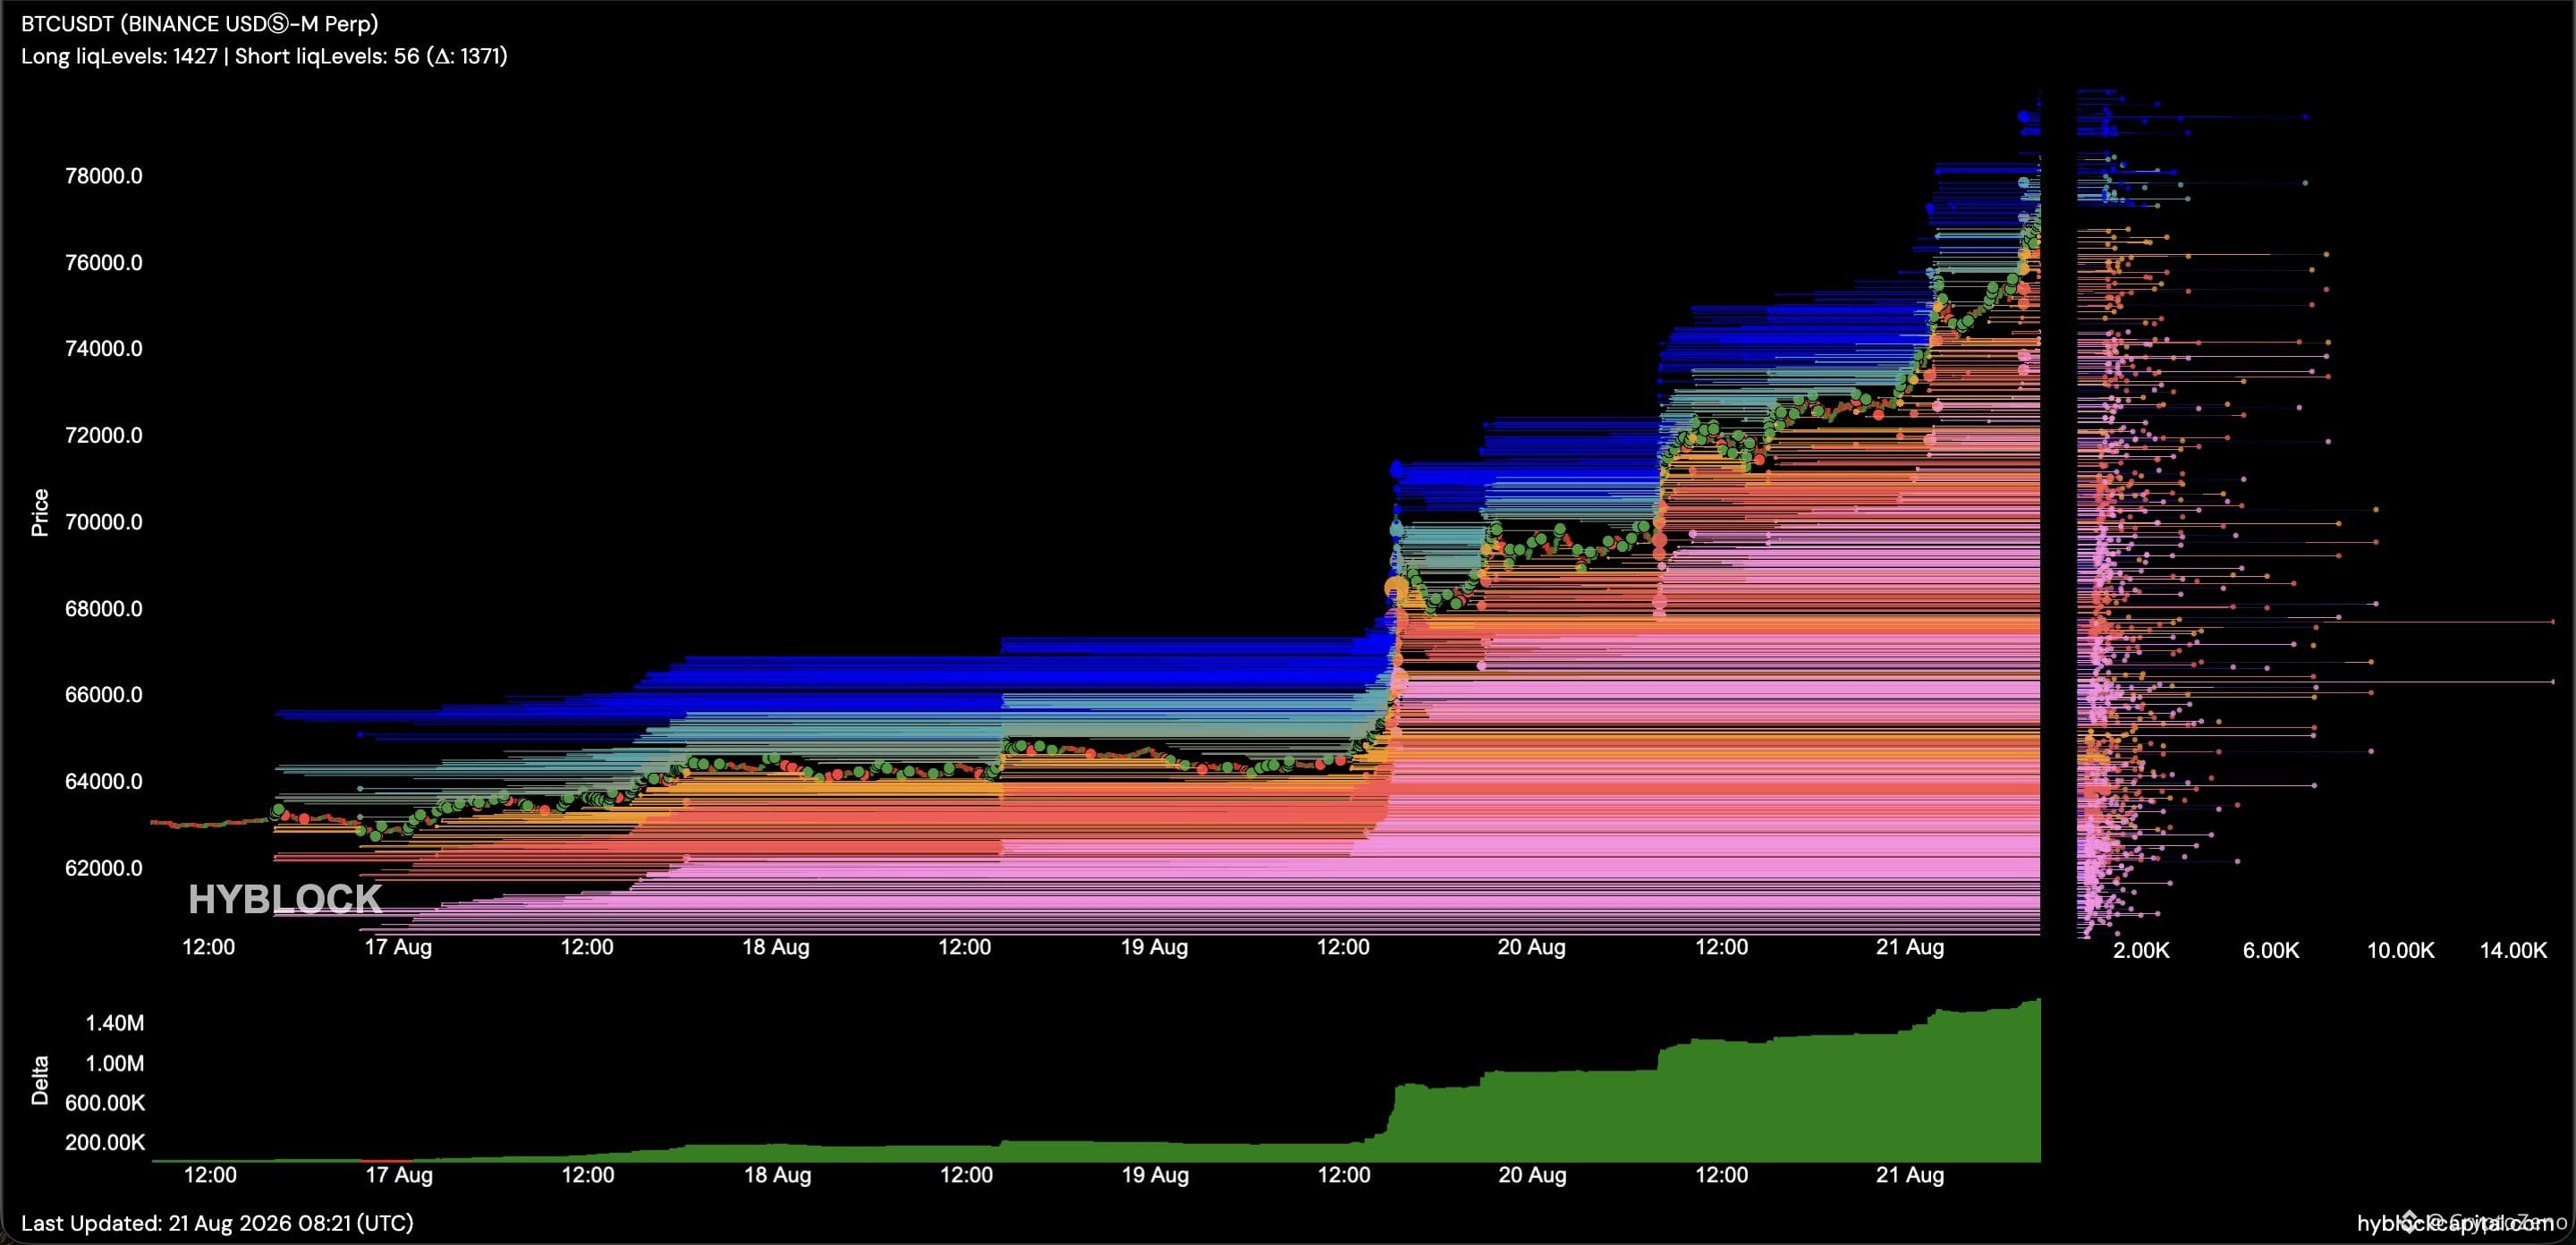The width and height of the screenshot is (2576, 1245).
Task: Click the 76000.0 price axis label
Action: pos(104,263)
